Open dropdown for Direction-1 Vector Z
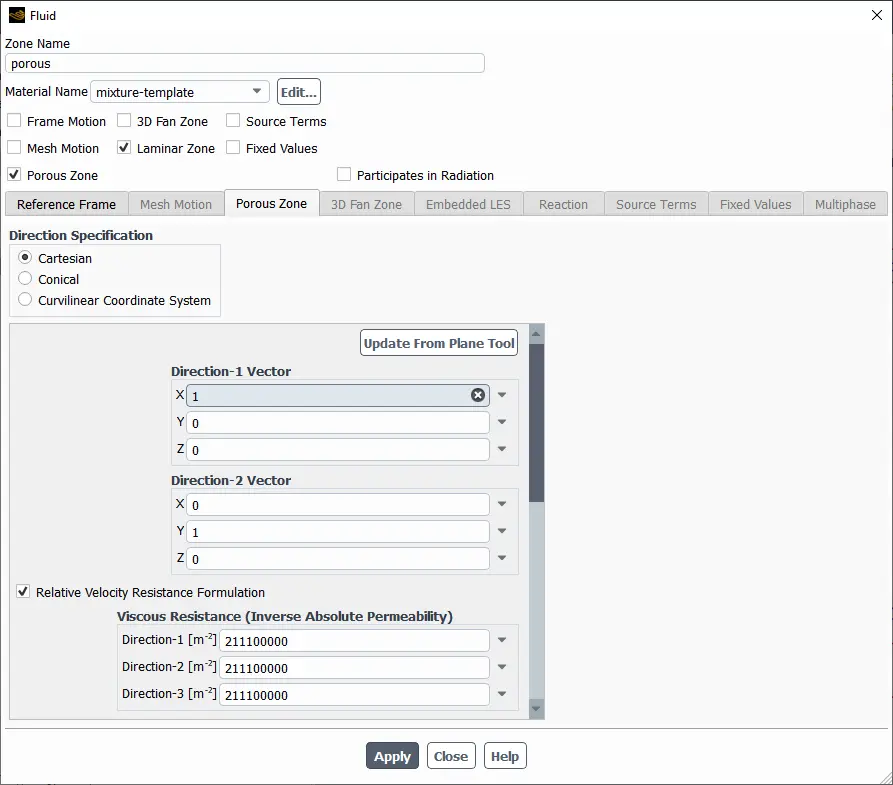893x785 pixels. [502, 449]
